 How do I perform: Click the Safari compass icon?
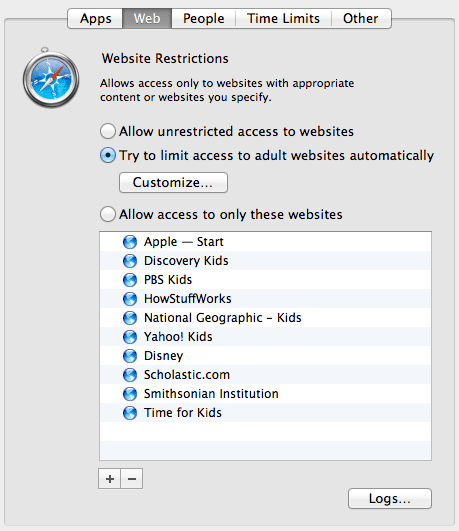[x=51, y=78]
